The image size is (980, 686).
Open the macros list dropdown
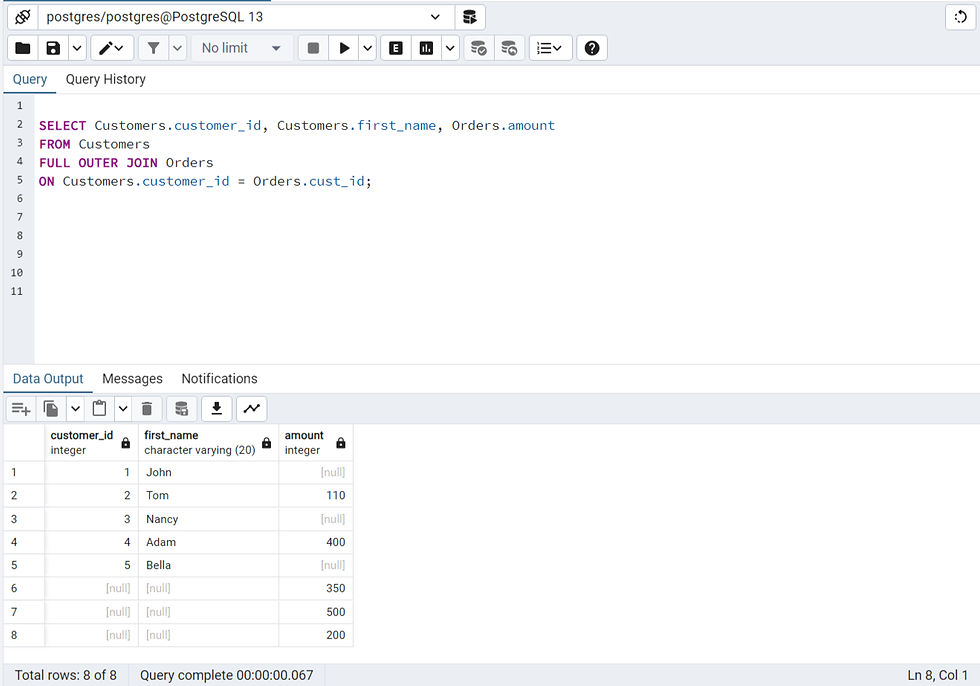[551, 48]
